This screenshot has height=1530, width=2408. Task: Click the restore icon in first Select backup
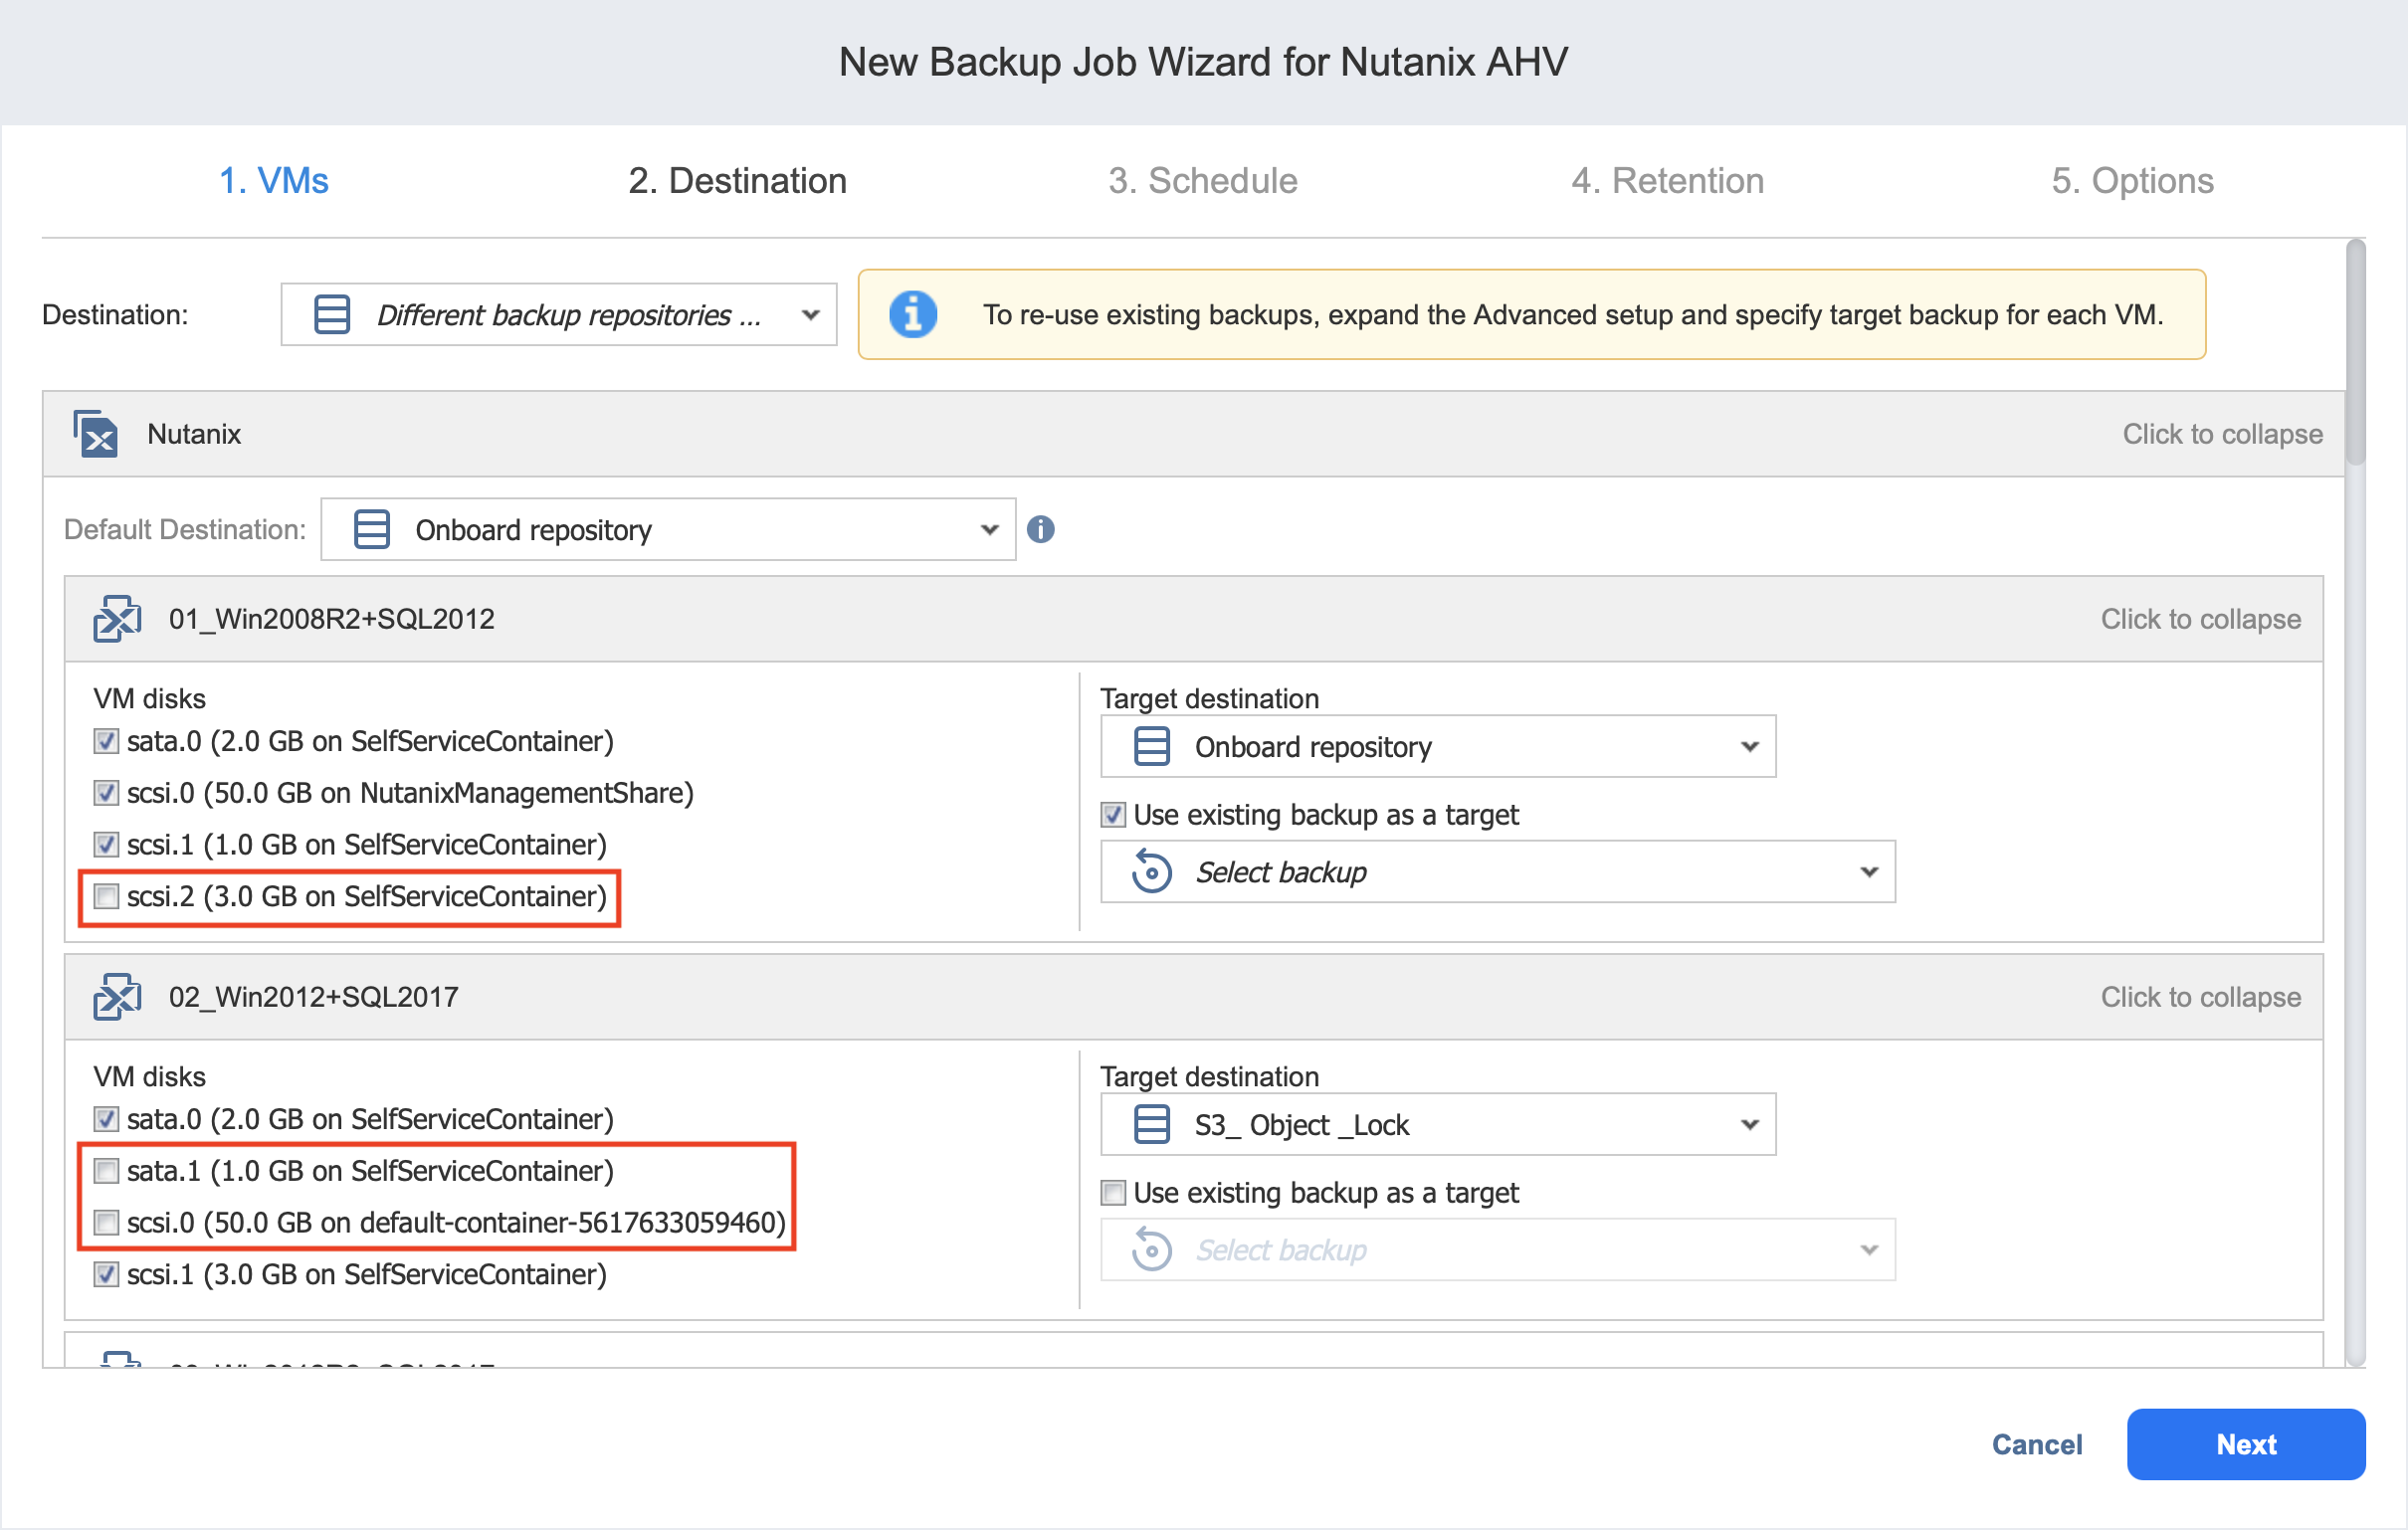click(x=1151, y=872)
